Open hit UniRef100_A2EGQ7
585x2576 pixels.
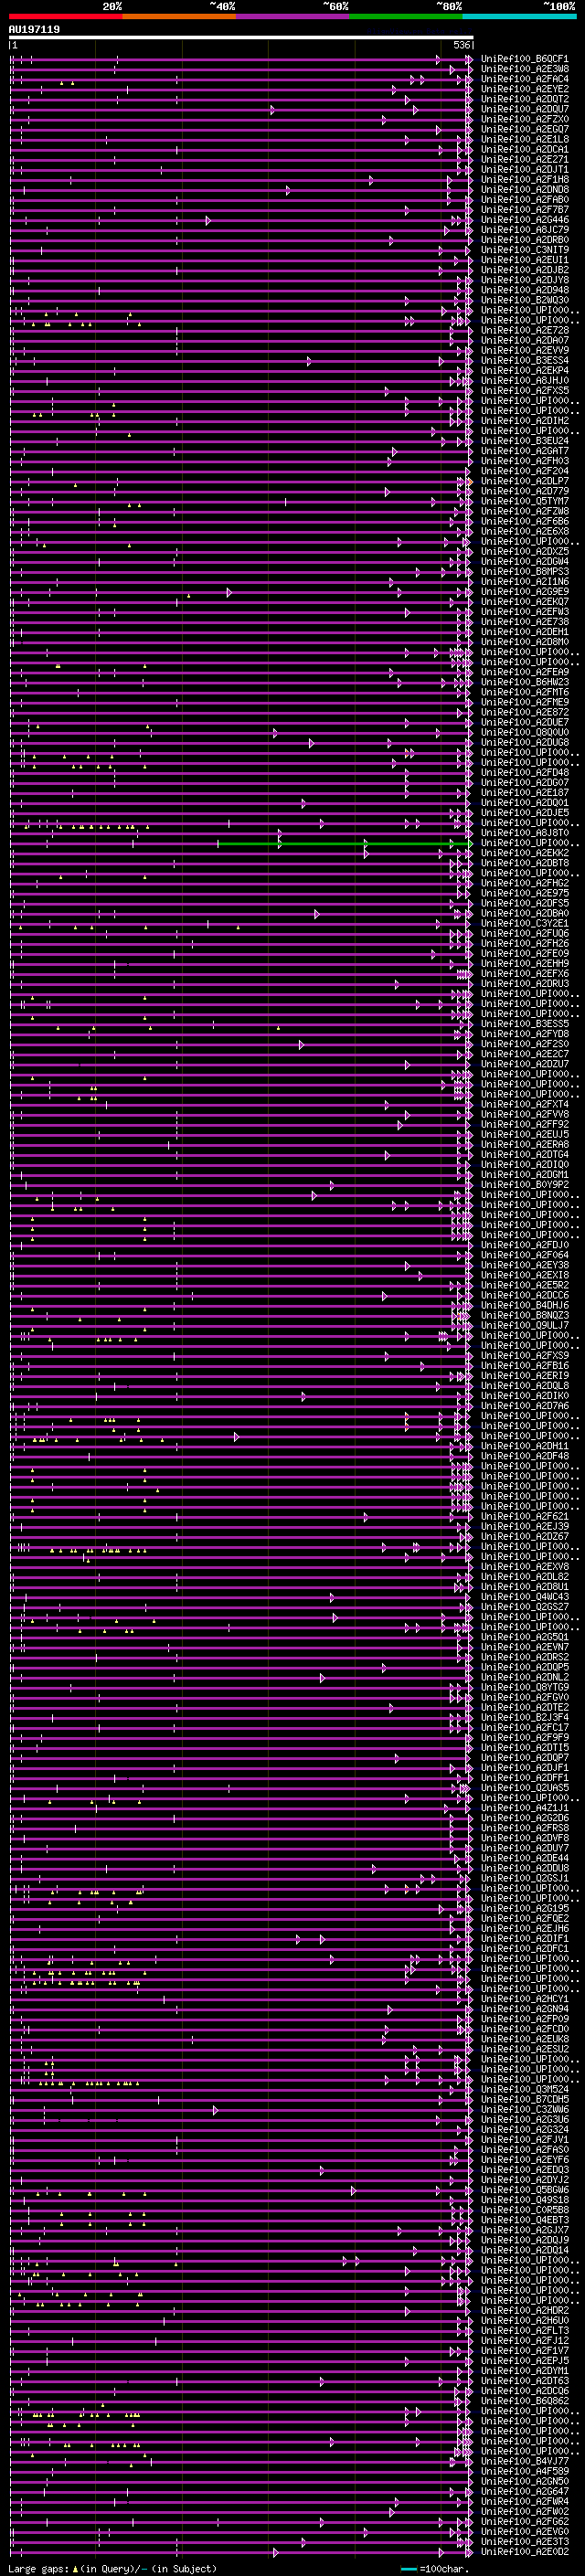(x=524, y=129)
